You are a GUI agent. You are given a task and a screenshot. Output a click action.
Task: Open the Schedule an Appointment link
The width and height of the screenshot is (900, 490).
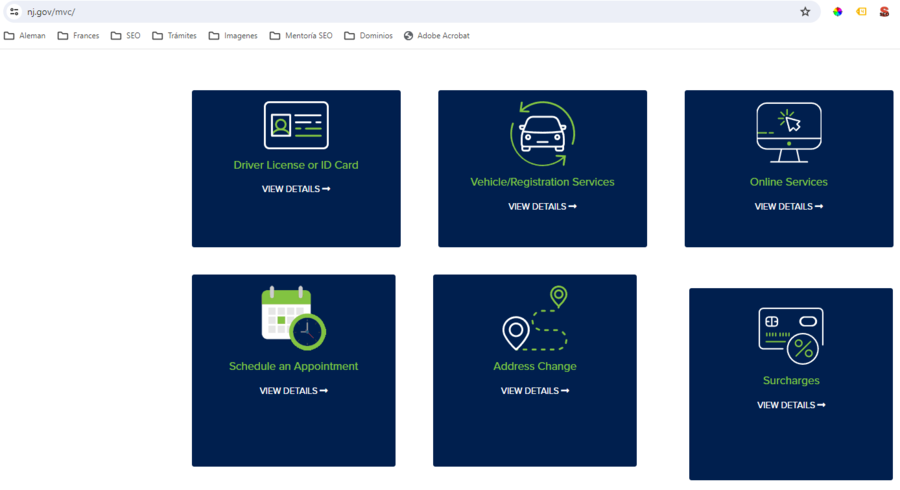click(x=293, y=366)
